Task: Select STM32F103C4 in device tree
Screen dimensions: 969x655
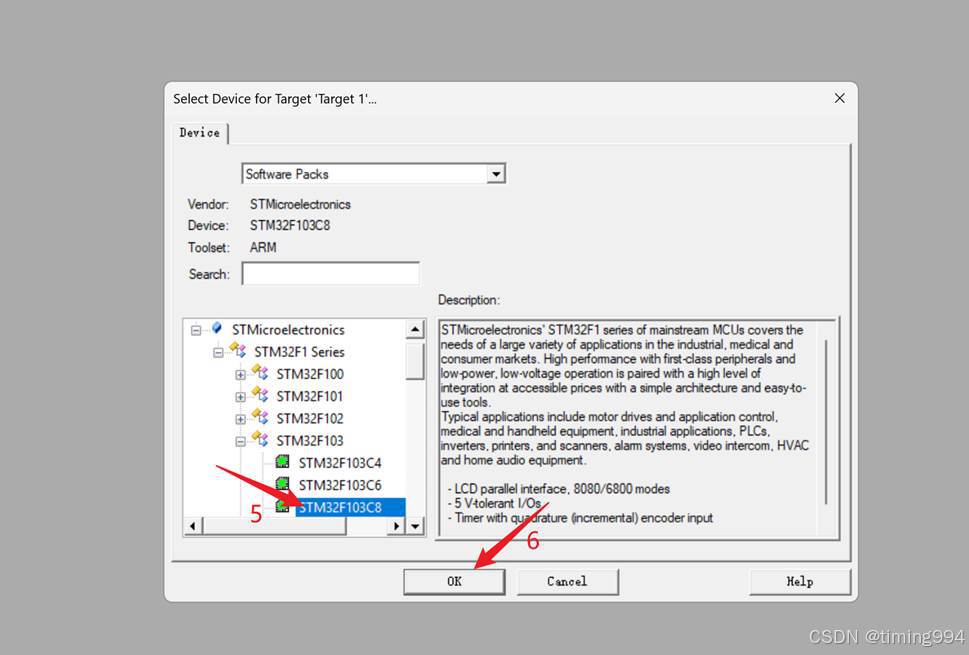Action: (x=340, y=463)
